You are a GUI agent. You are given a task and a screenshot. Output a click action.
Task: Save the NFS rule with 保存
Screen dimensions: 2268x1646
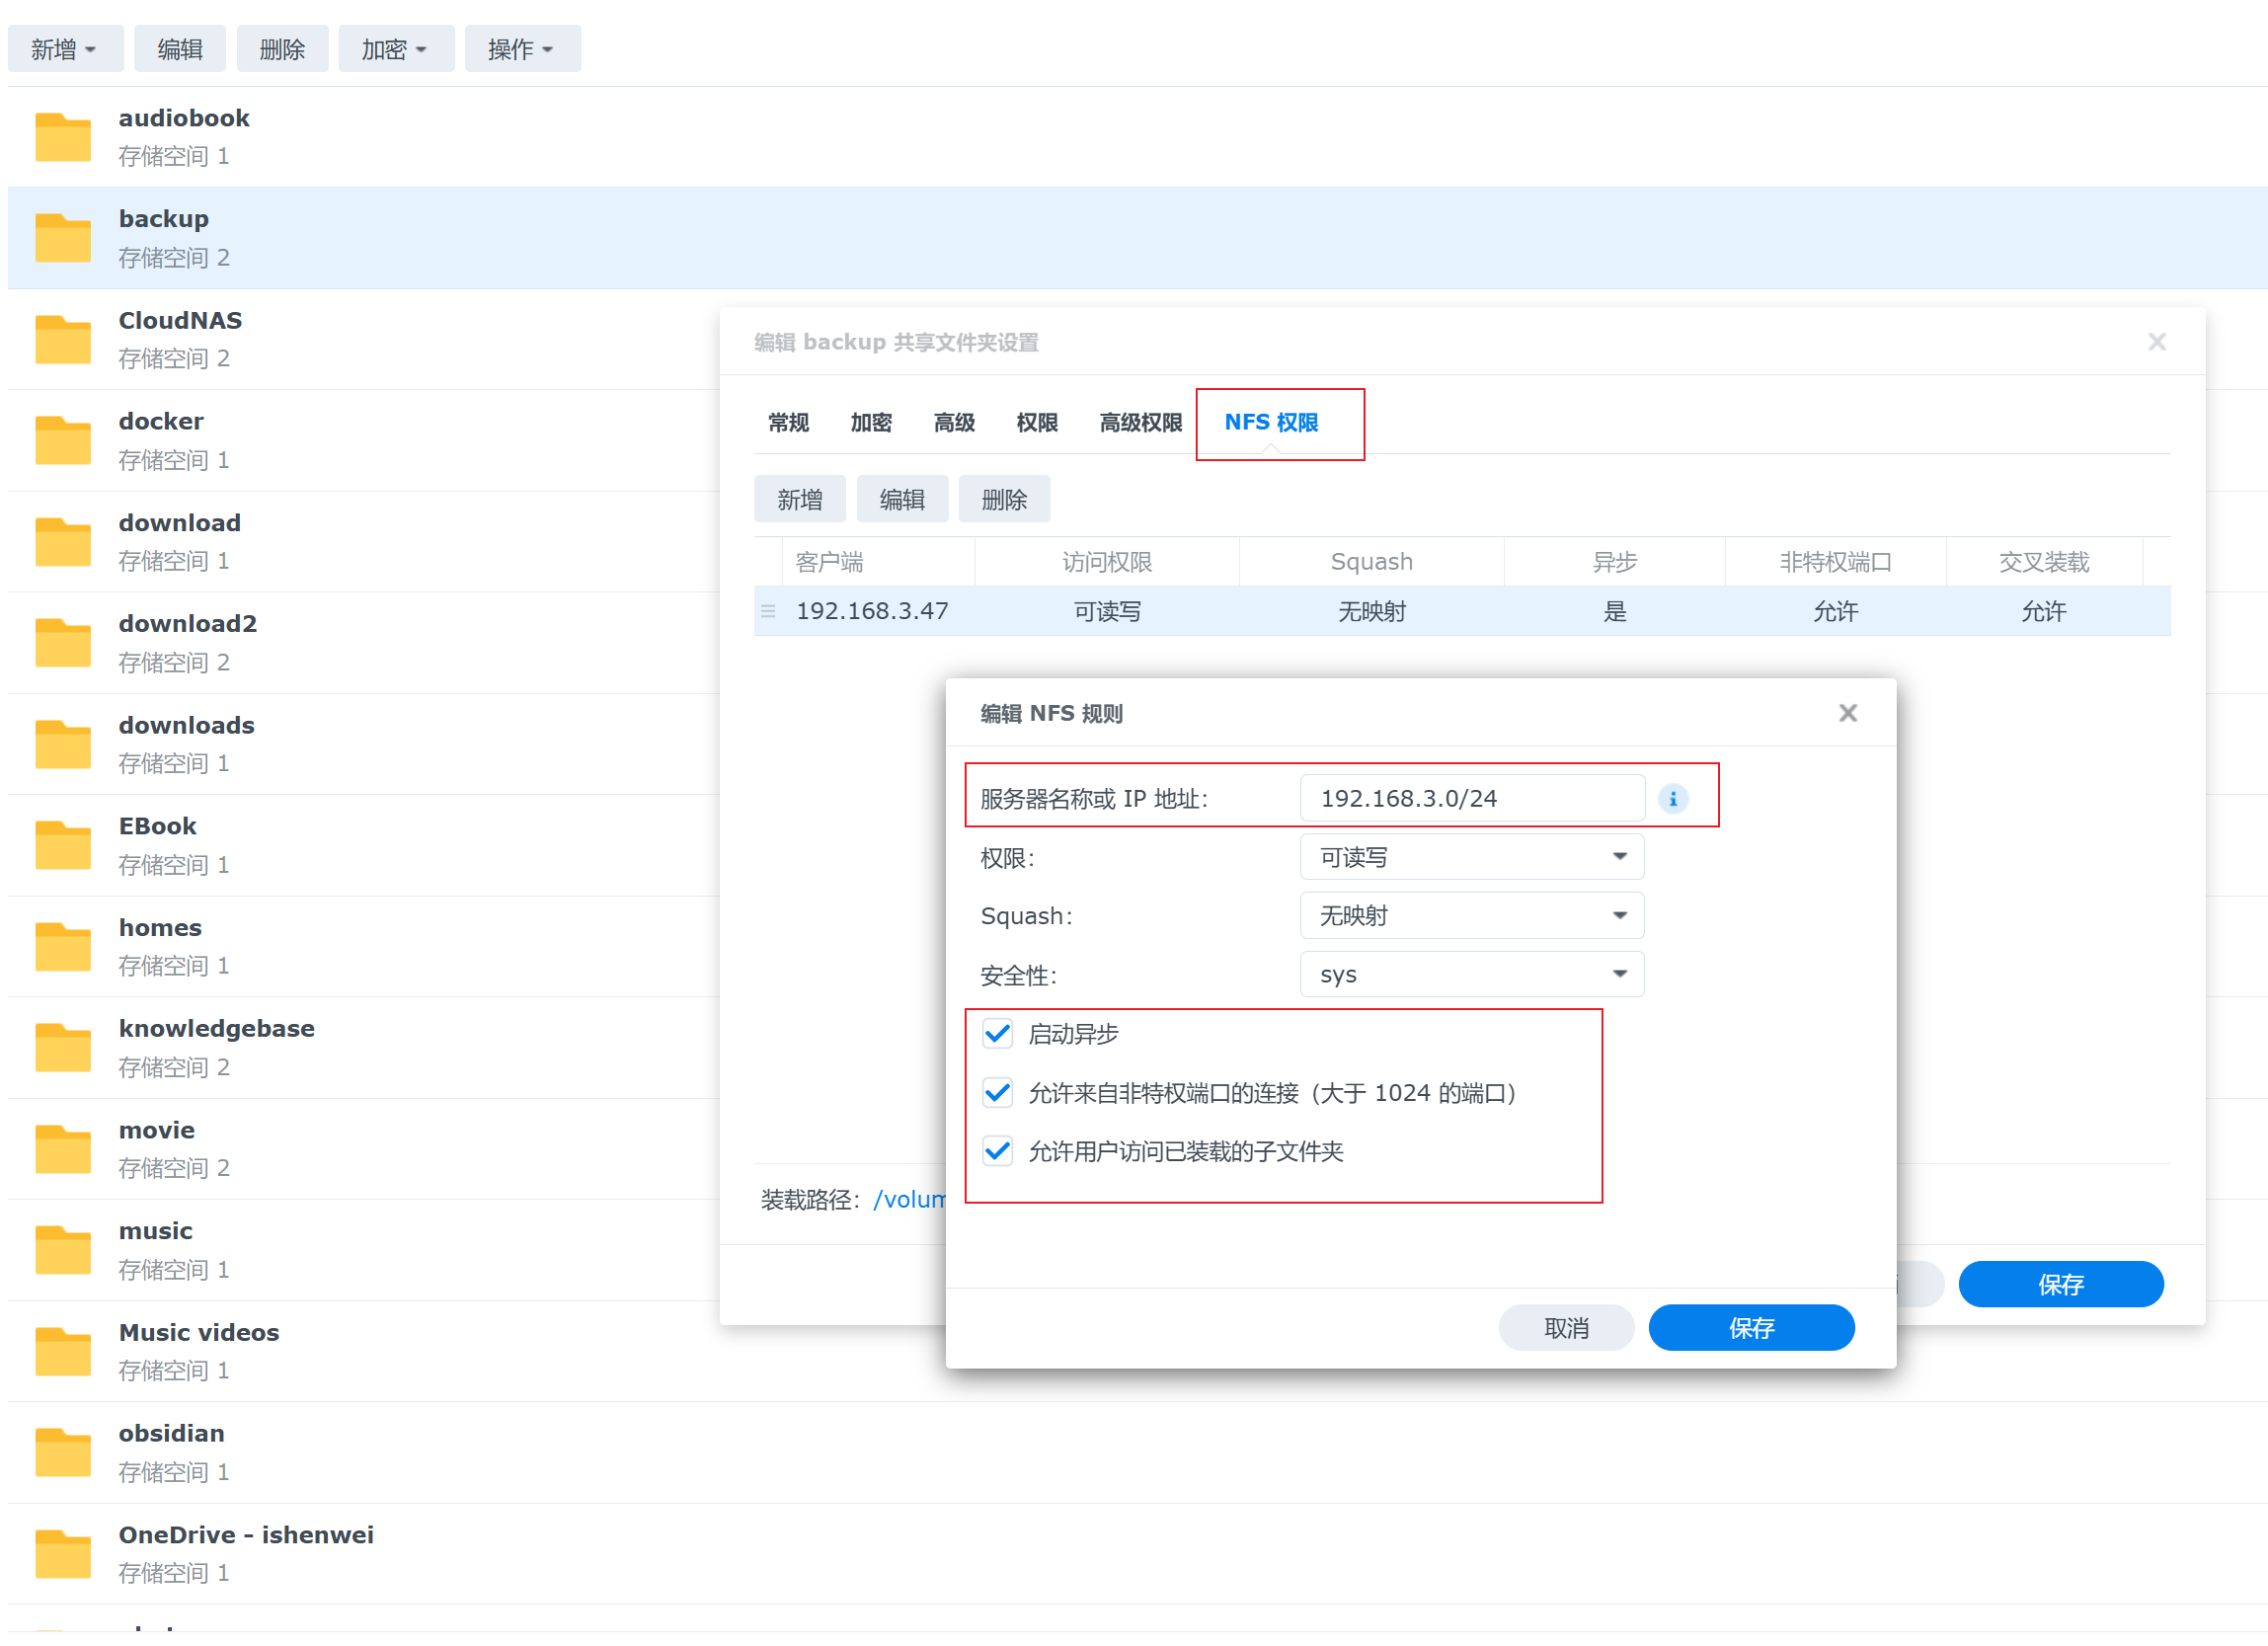[x=1750, y=1327]
